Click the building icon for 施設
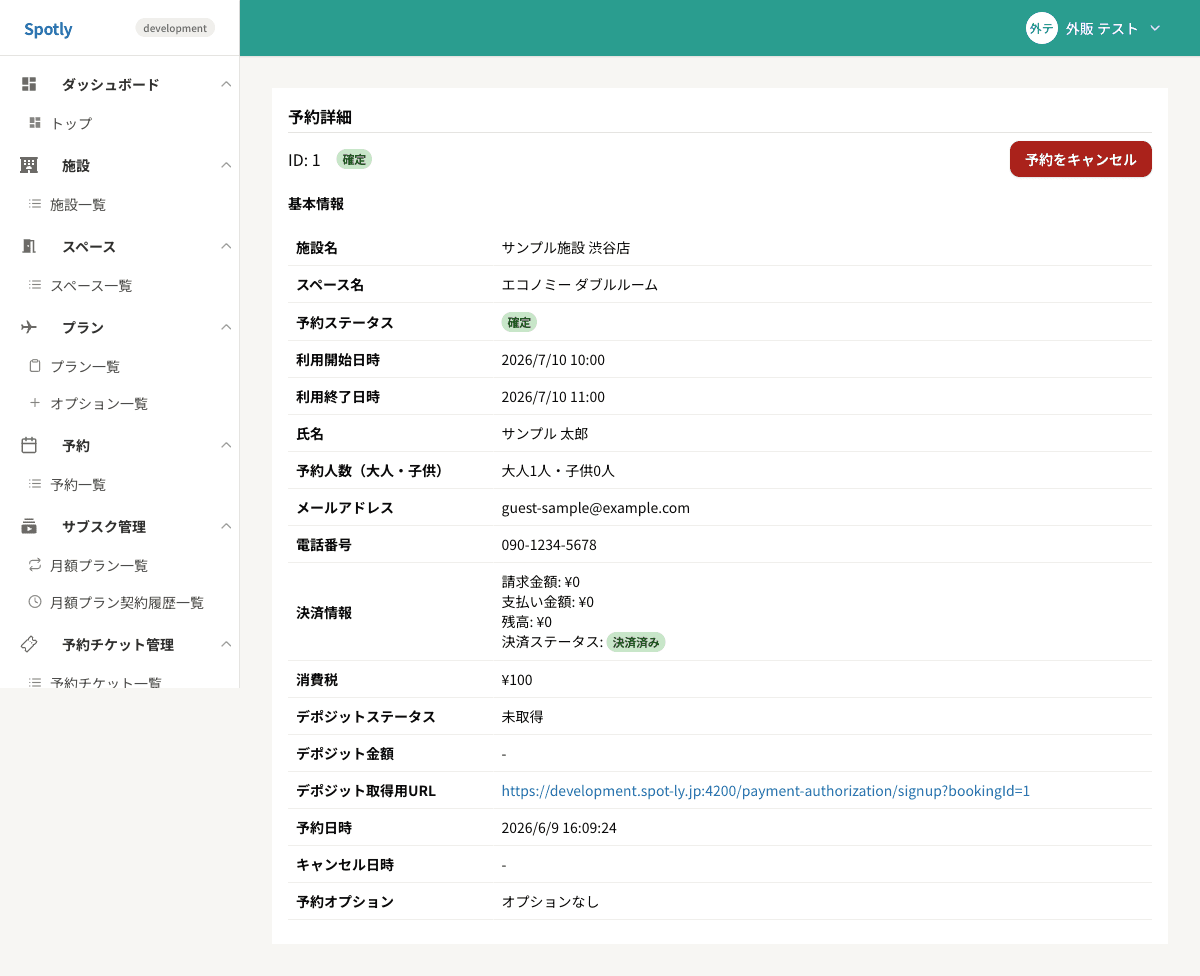 pos(29,165)
